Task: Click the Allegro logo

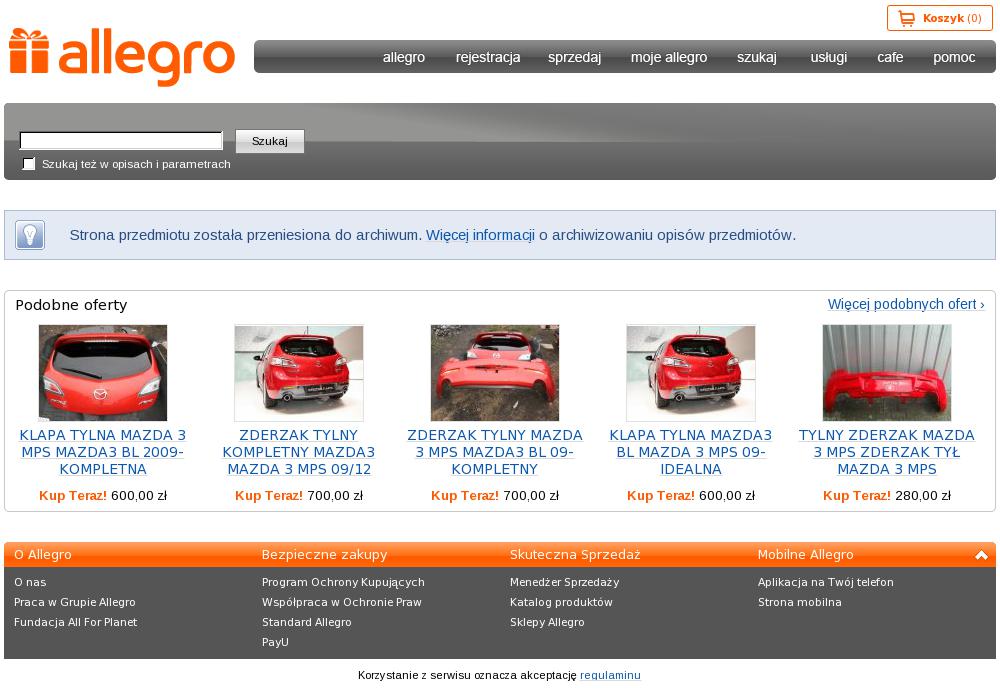Action: (122, 56)
